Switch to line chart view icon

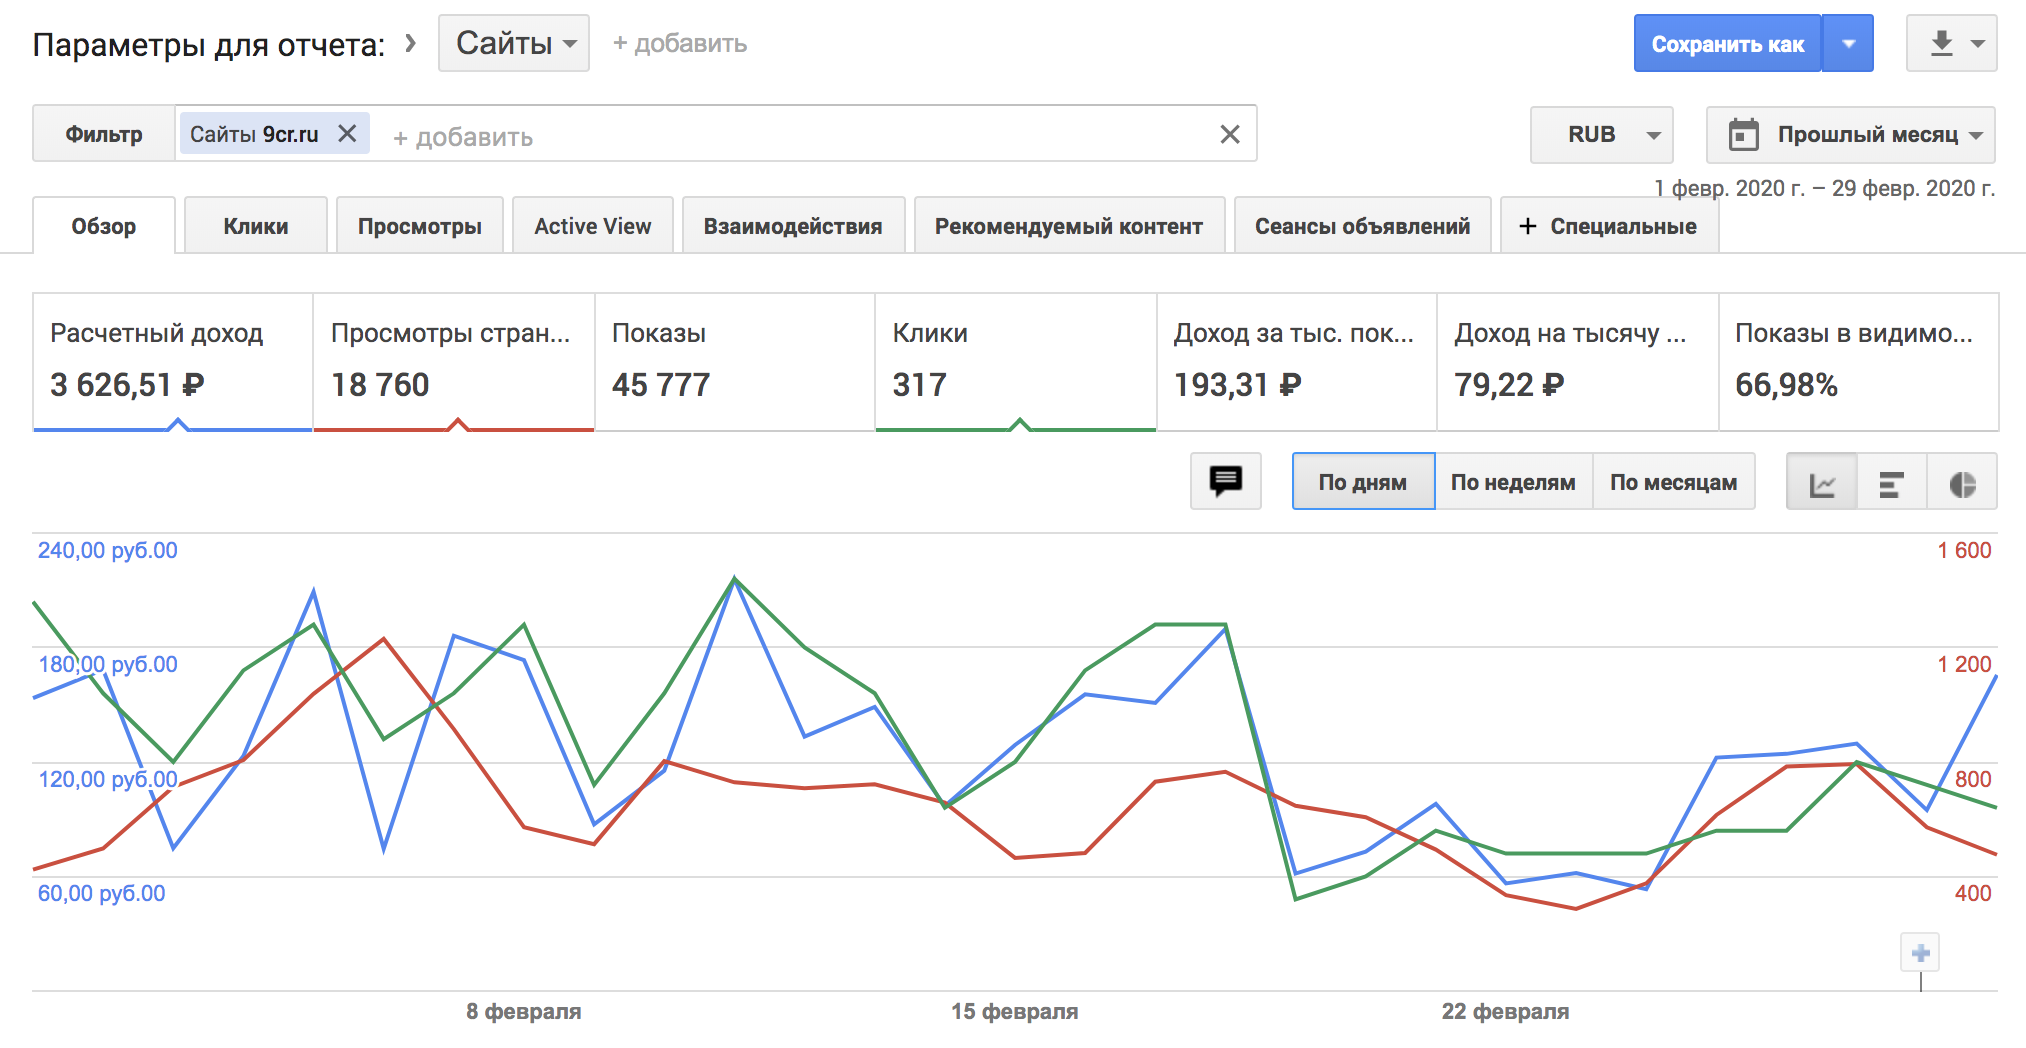point(1822,483)
